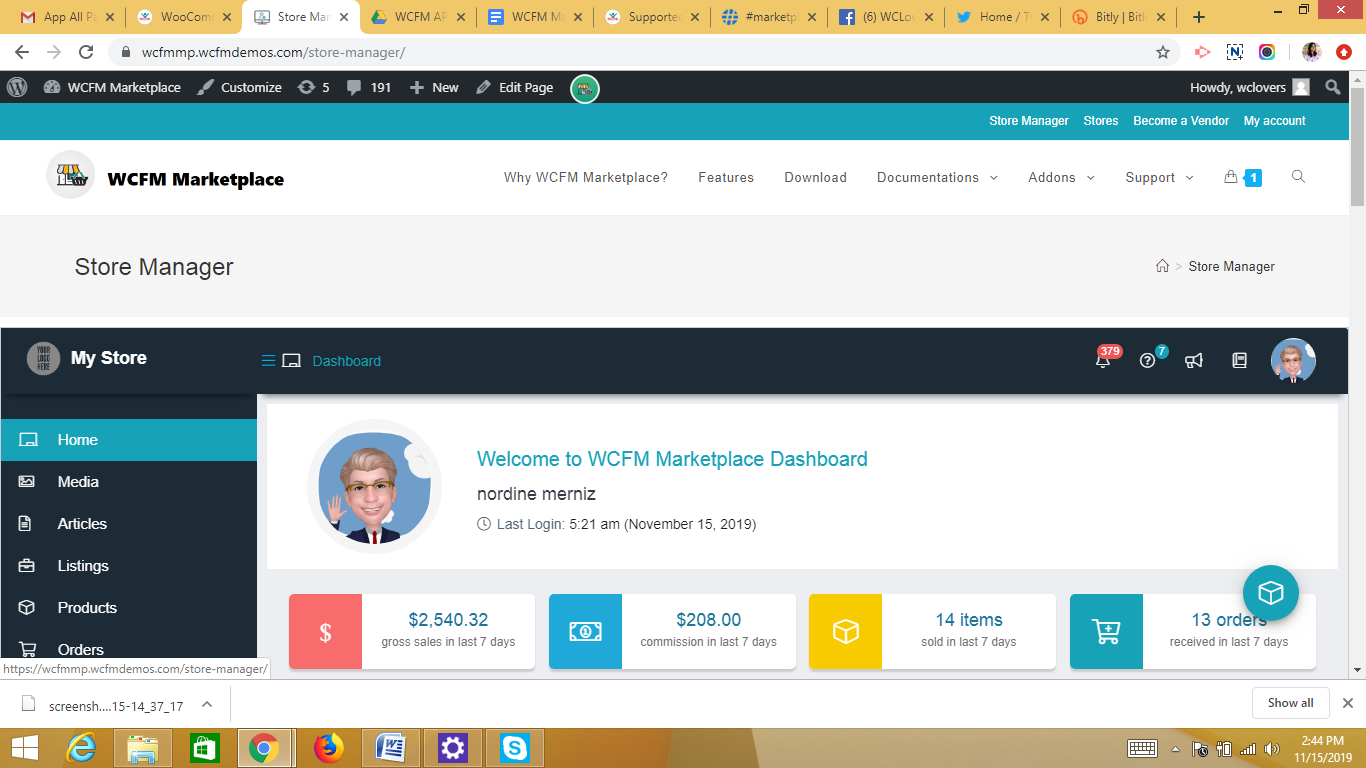Click the Download nav link
This screenshot has height=768, width=1366.
click(x=815, y=177)
